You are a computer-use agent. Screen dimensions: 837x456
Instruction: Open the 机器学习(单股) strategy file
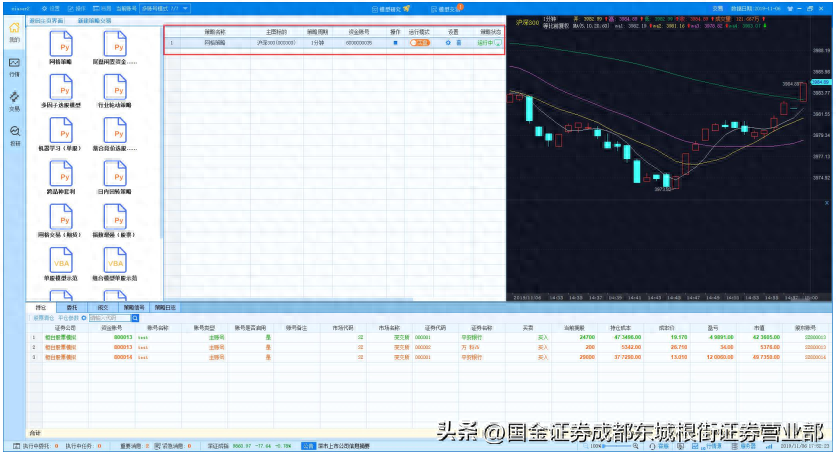tap(61, 134)
